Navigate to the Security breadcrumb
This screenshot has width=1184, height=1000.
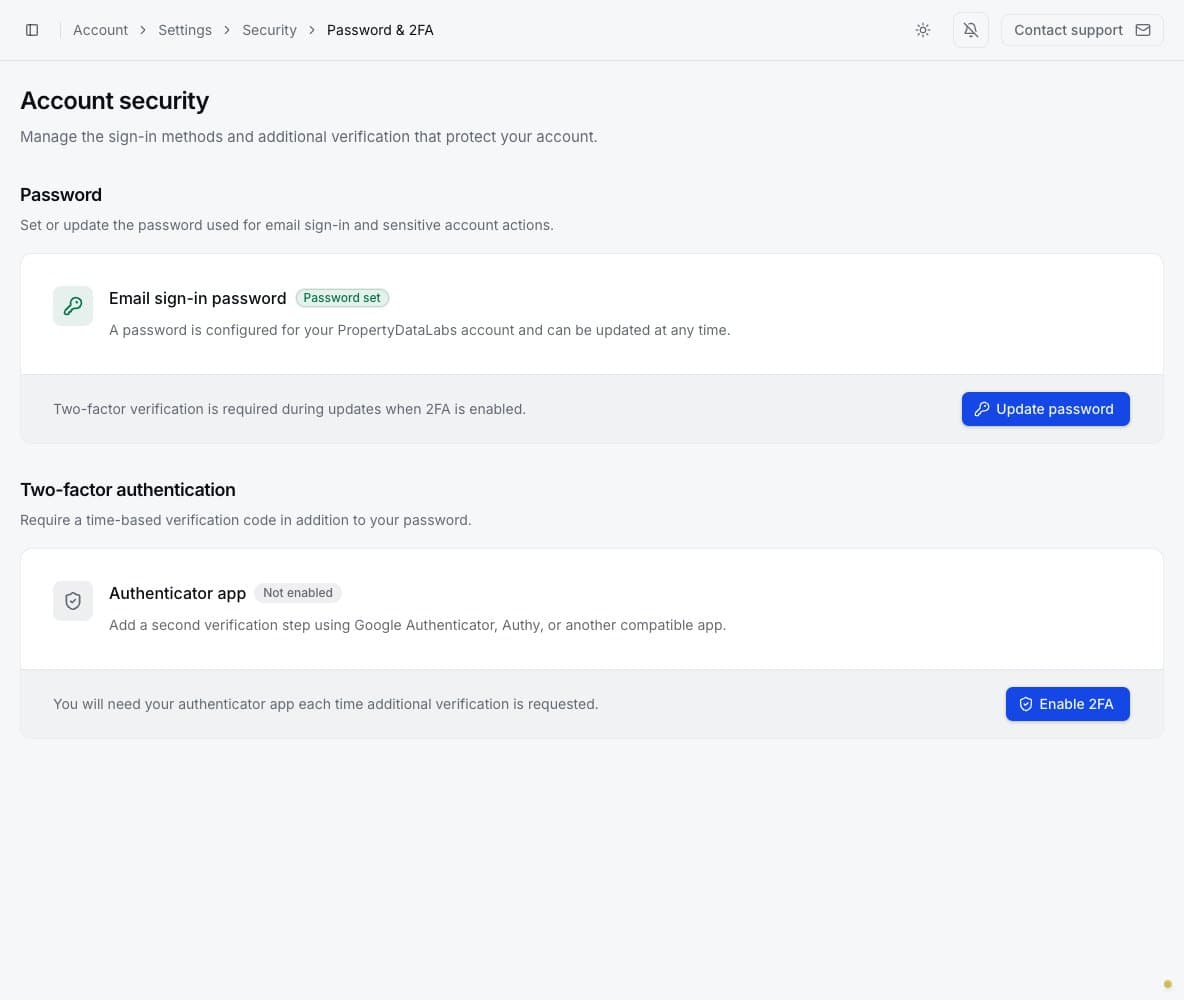click(x=269, y=30)
